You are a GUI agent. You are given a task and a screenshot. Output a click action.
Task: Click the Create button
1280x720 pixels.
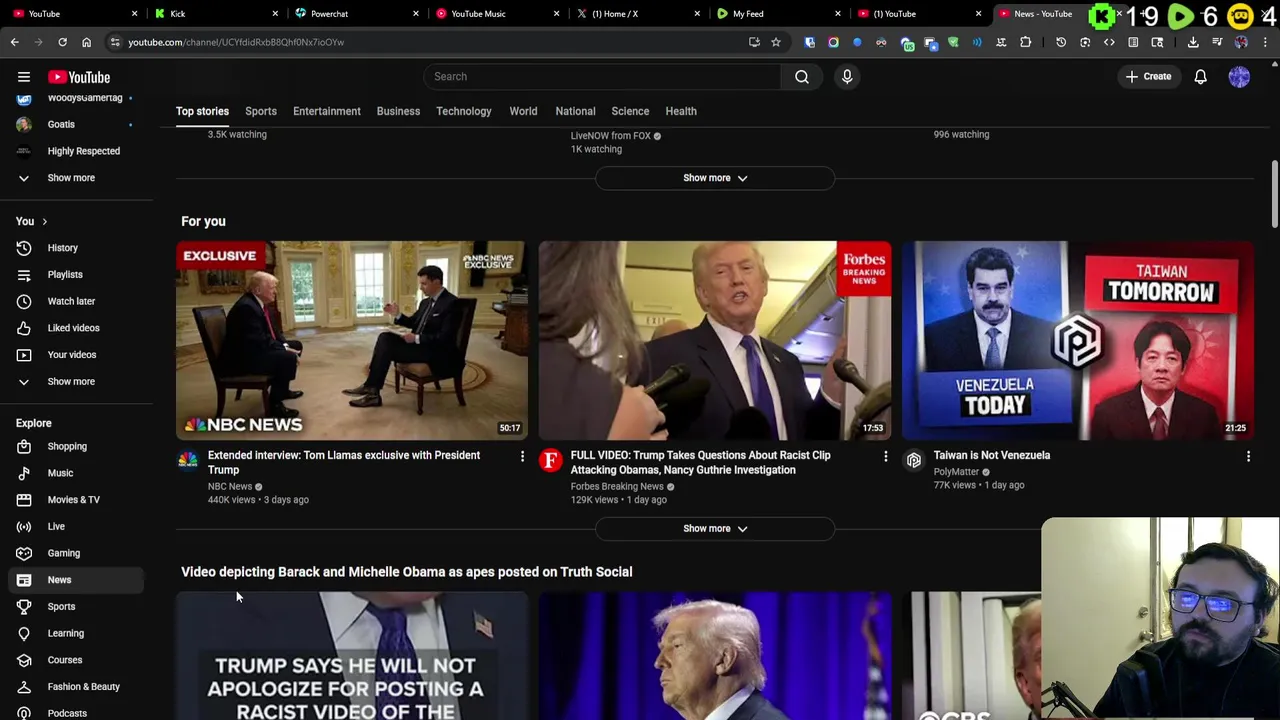click(1147, 76)
